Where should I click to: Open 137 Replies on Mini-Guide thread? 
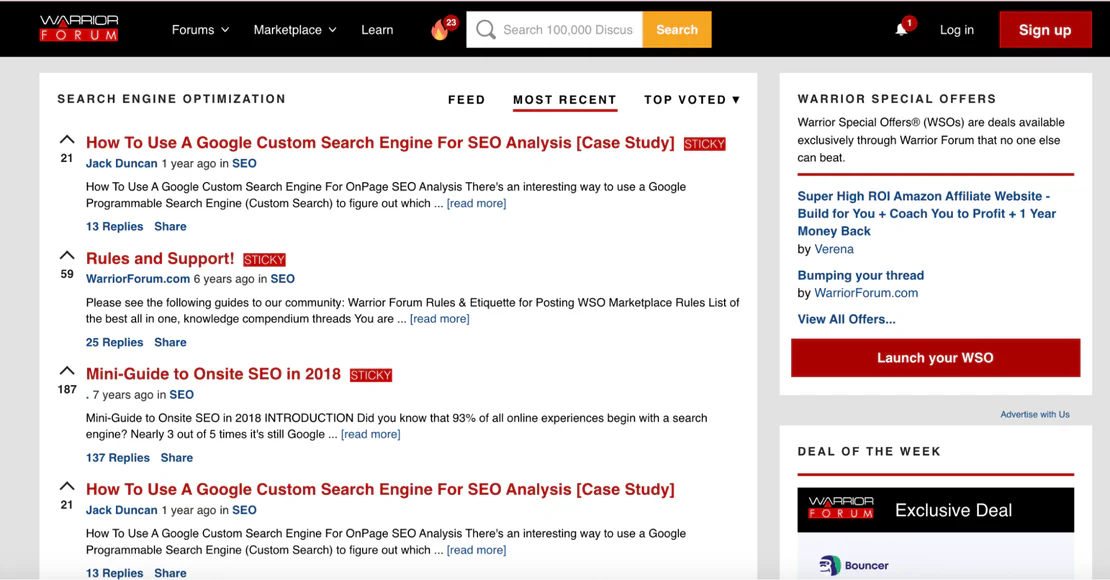(x=118, y=458)
